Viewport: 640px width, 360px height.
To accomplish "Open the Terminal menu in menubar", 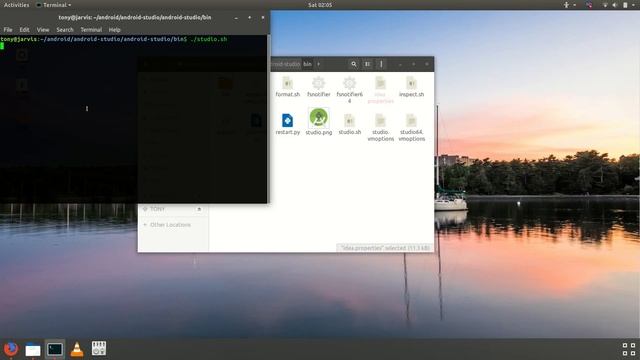I will point(91,30).
